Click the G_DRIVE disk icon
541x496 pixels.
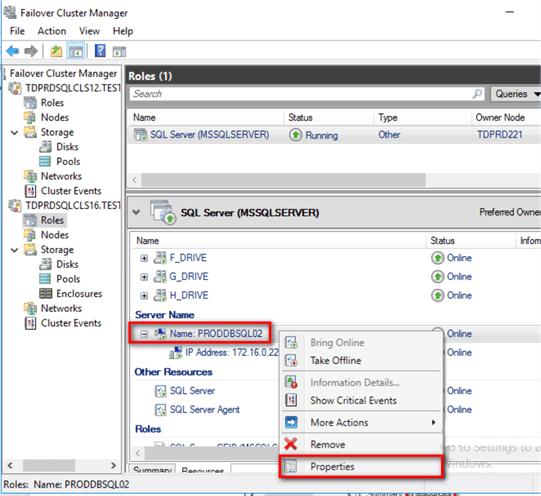[160, 277]
